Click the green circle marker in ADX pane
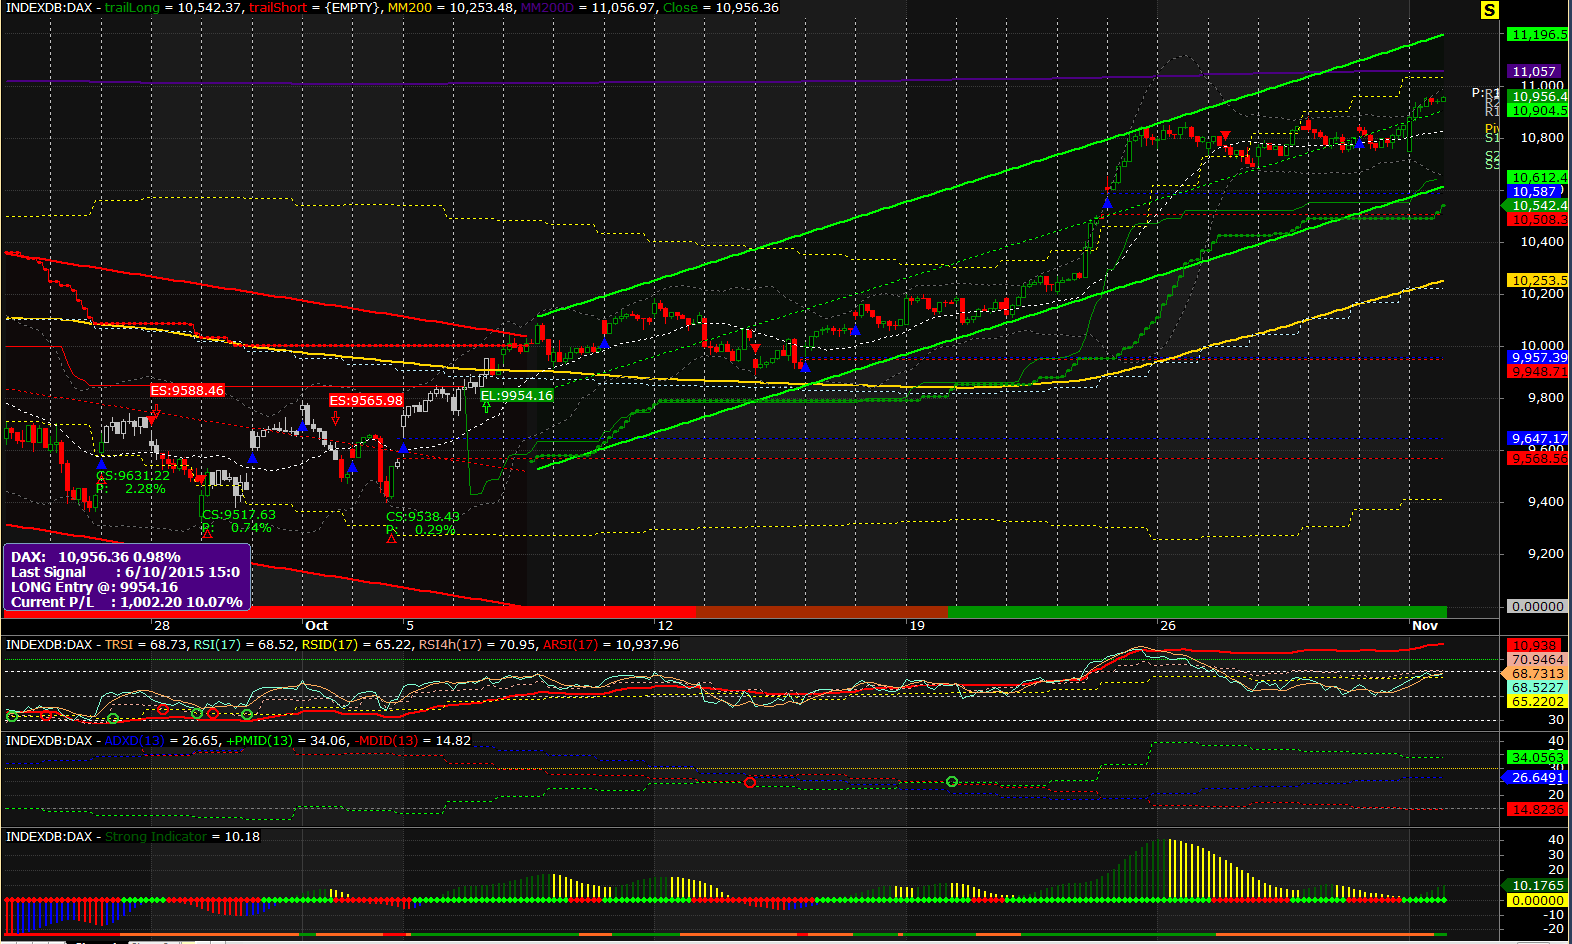Viewport: 1572px width, 944px height. coord(951,781)
